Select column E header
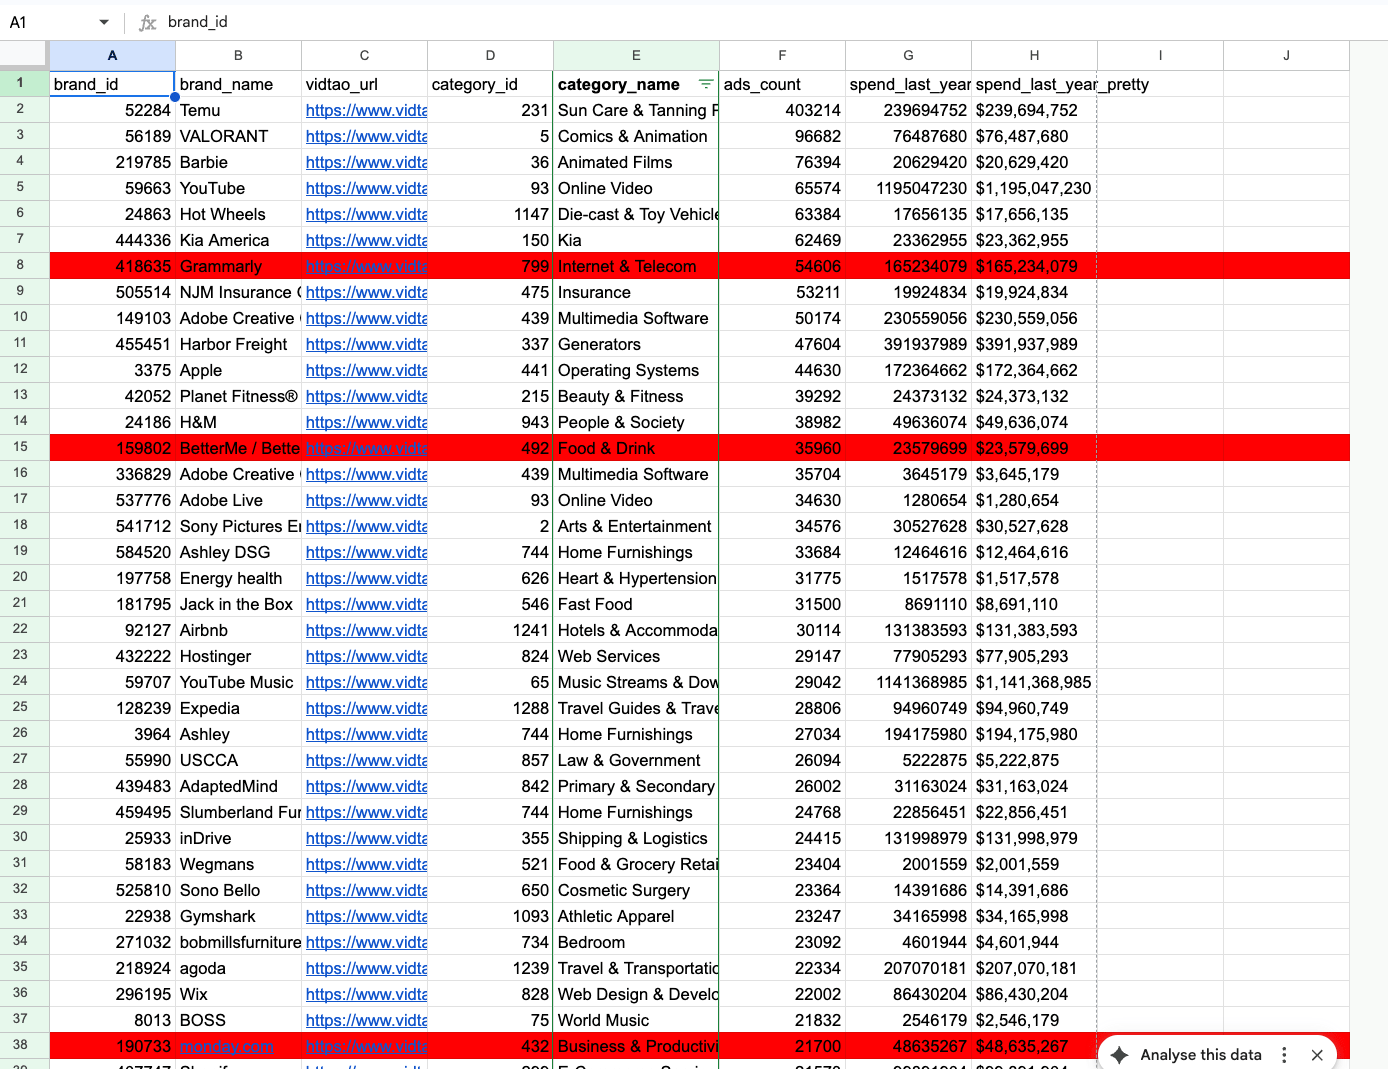The height and width of the screenshot is (1069, 1388). pos(636,56)
